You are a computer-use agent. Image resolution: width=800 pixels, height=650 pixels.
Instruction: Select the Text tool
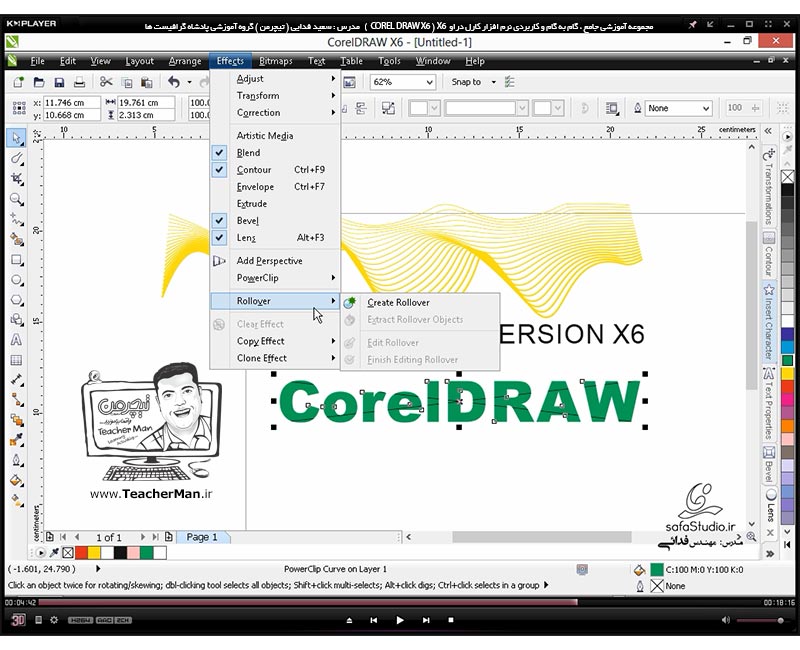[x=17, y=340]
